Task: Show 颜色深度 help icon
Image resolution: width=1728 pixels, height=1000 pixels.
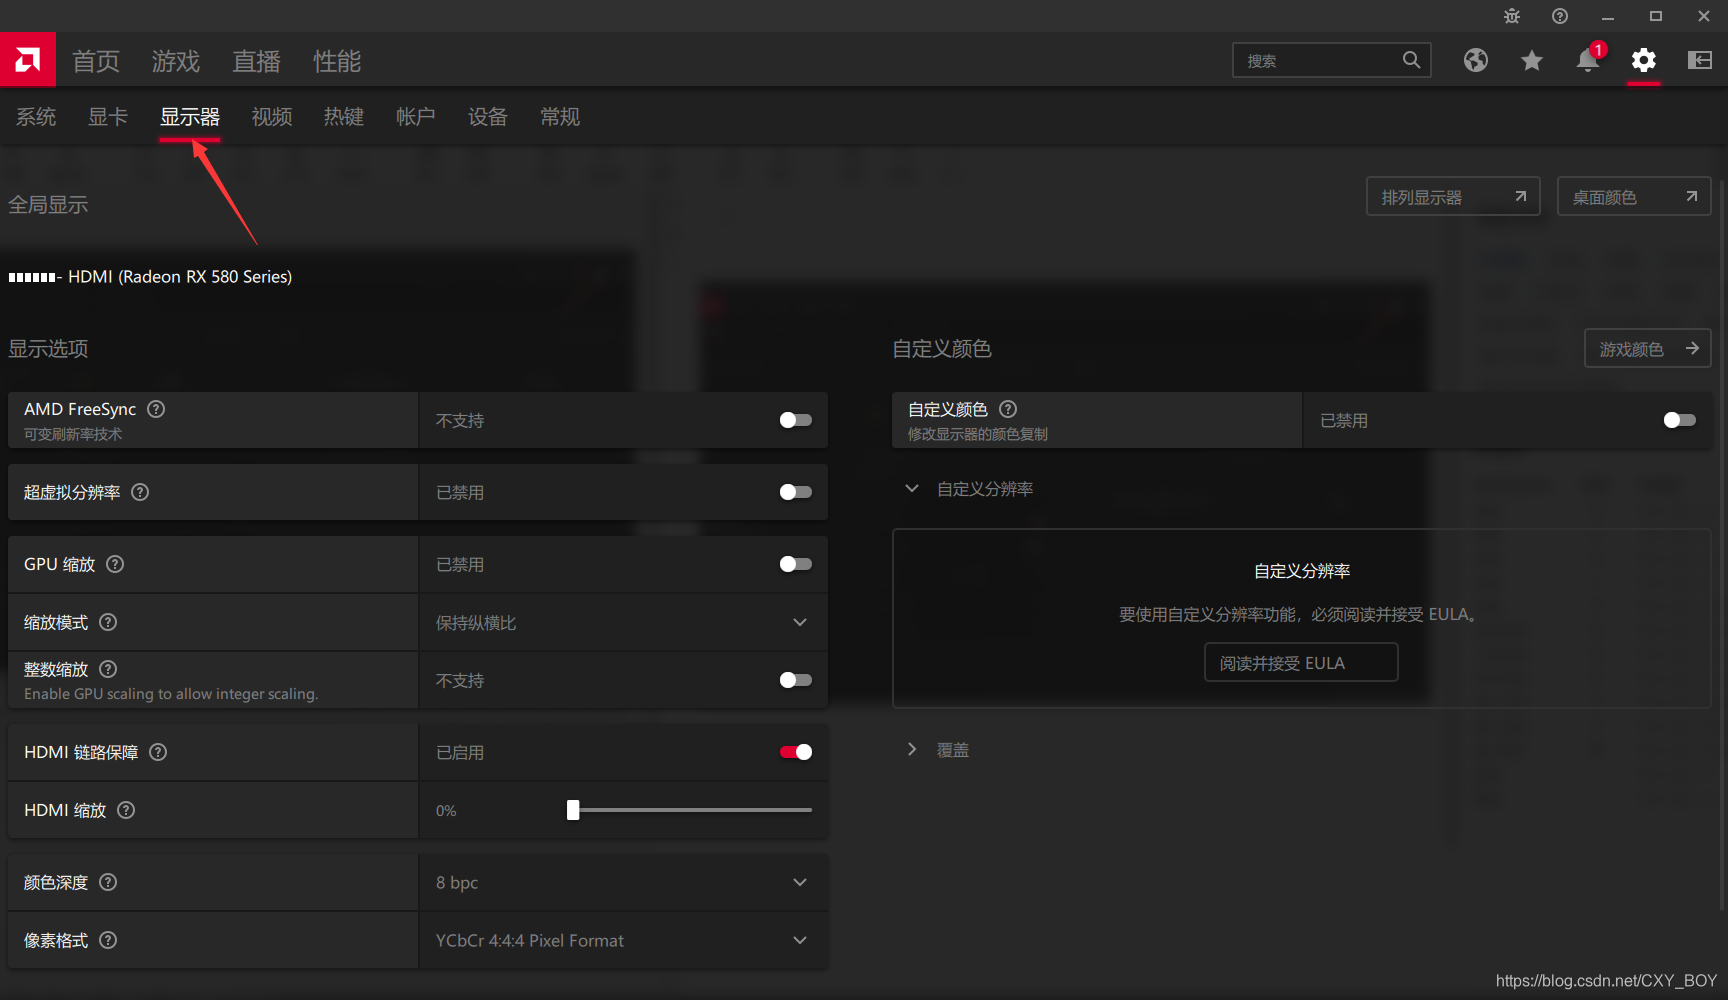Action: 108,882
